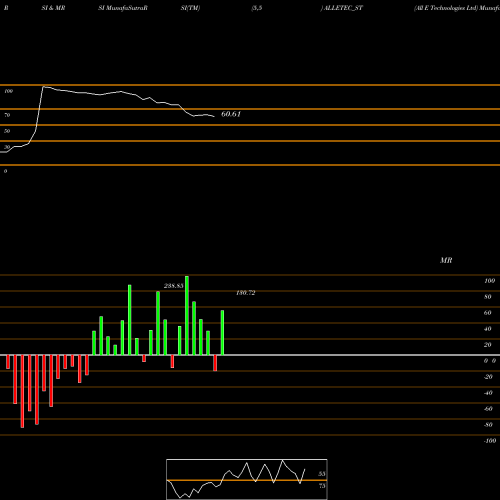Click the 'All E Technologies Ltd' title text
Screen dimensions: 500x500
[446, 8]
